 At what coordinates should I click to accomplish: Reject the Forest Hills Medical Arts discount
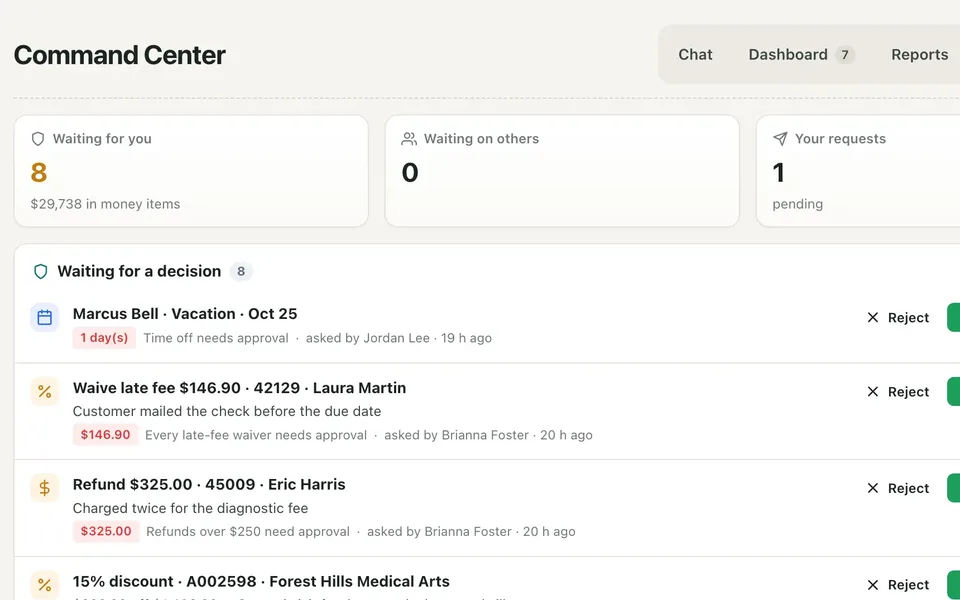pos(898,585)
